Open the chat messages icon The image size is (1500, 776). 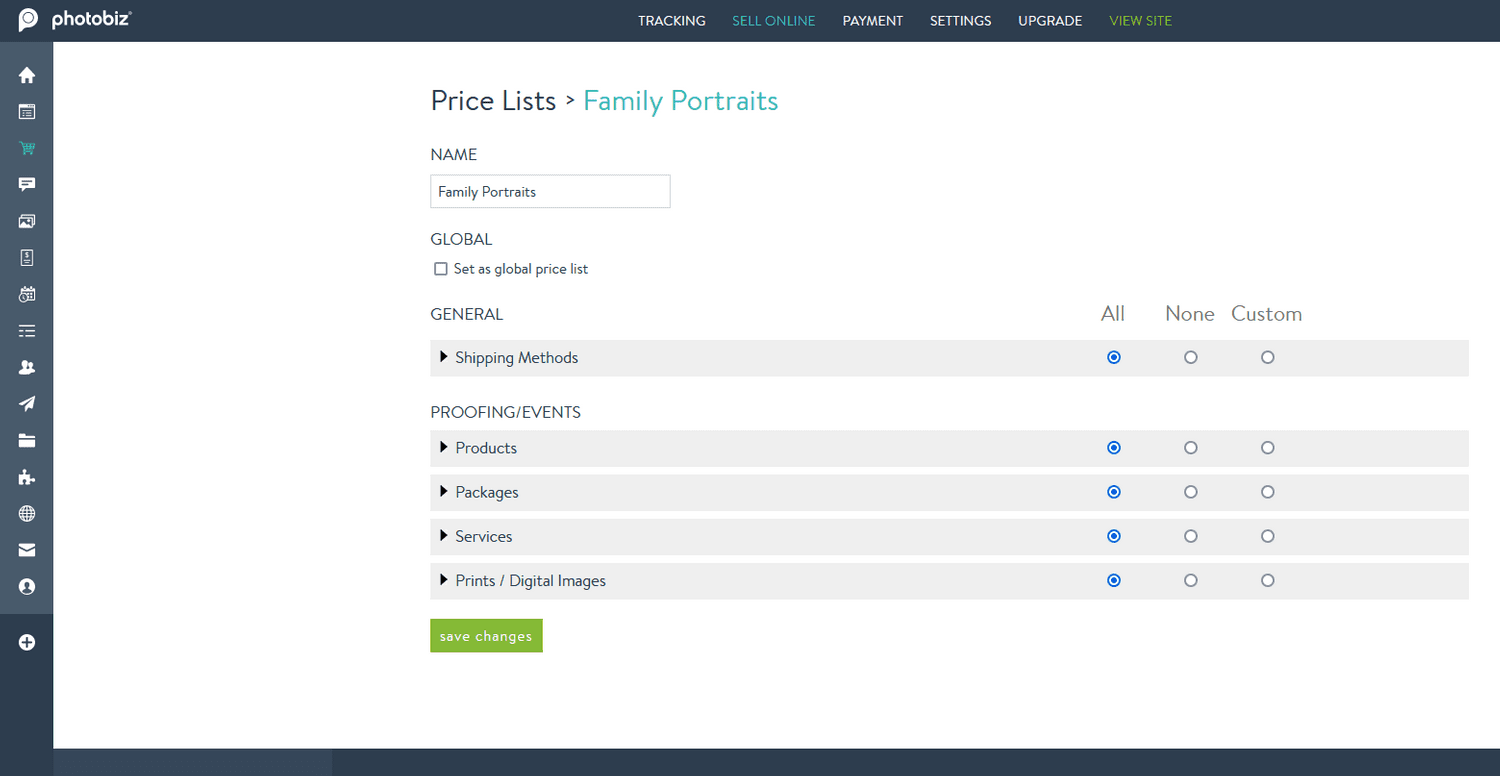(x=27, y=184)
